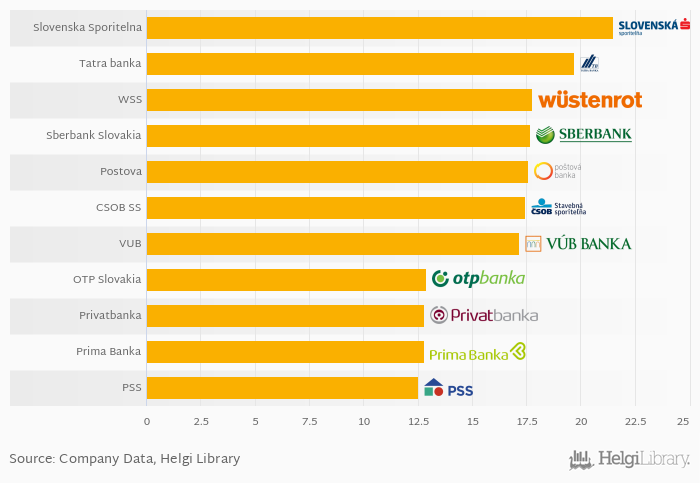700x483 pixels.
Task: Click the green Sberbank logo
Action: pyautogui.click(x=584, y=134)
